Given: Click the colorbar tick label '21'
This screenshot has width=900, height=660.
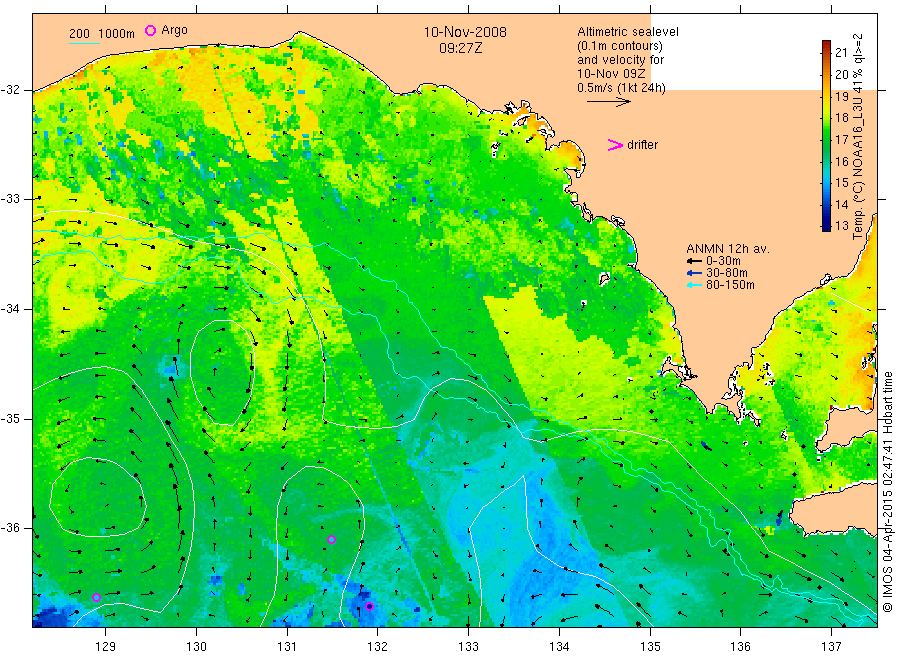Looking at the screenshot, I should tap(841, 53).
